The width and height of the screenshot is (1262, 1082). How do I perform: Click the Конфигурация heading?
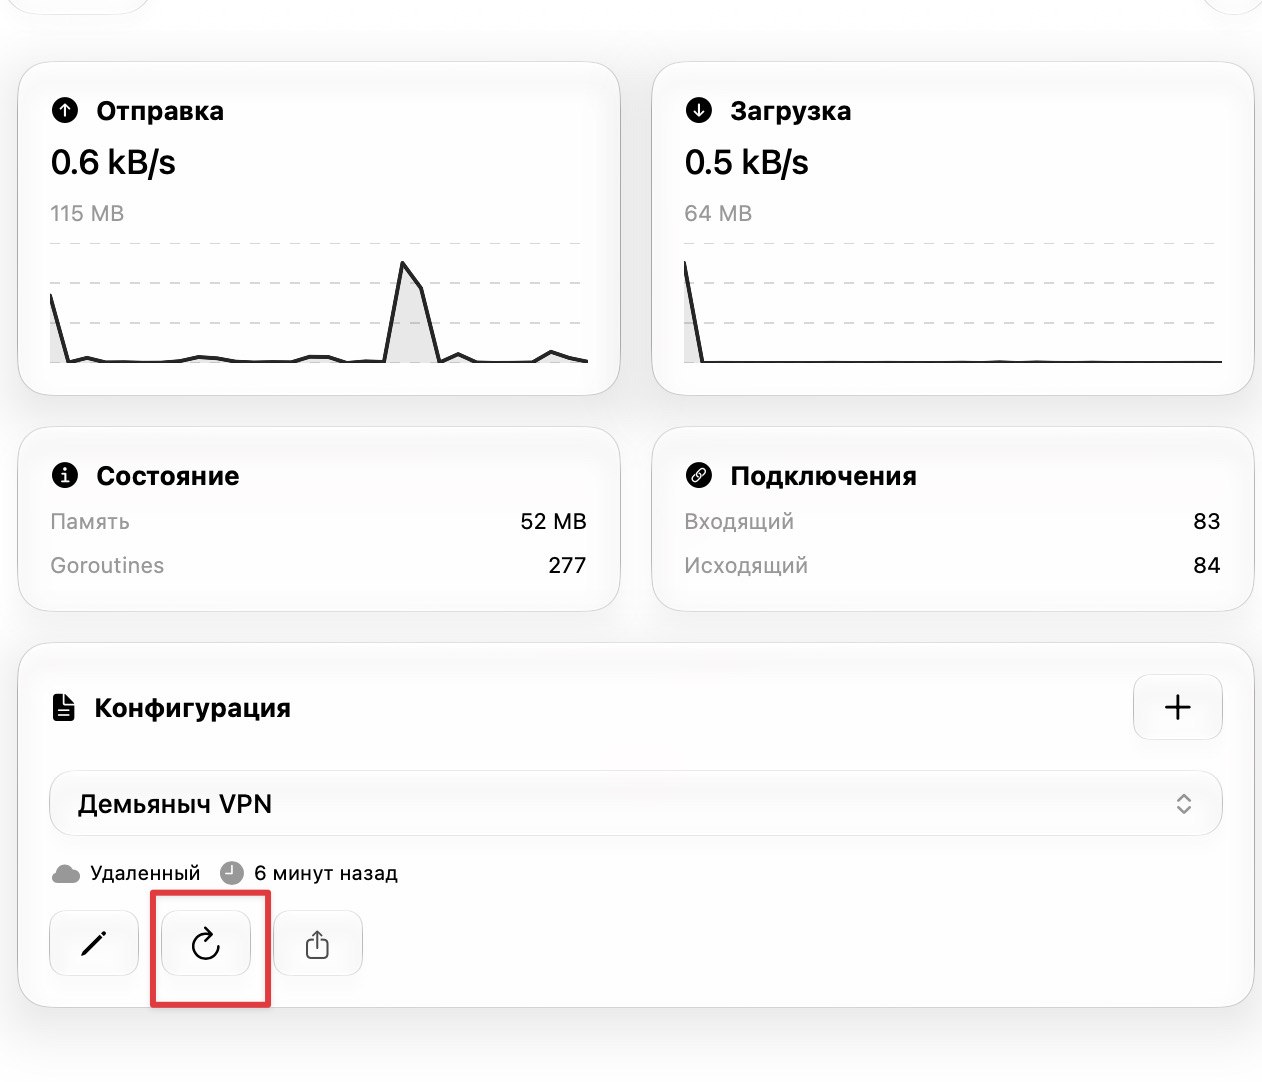coord(193,708)
